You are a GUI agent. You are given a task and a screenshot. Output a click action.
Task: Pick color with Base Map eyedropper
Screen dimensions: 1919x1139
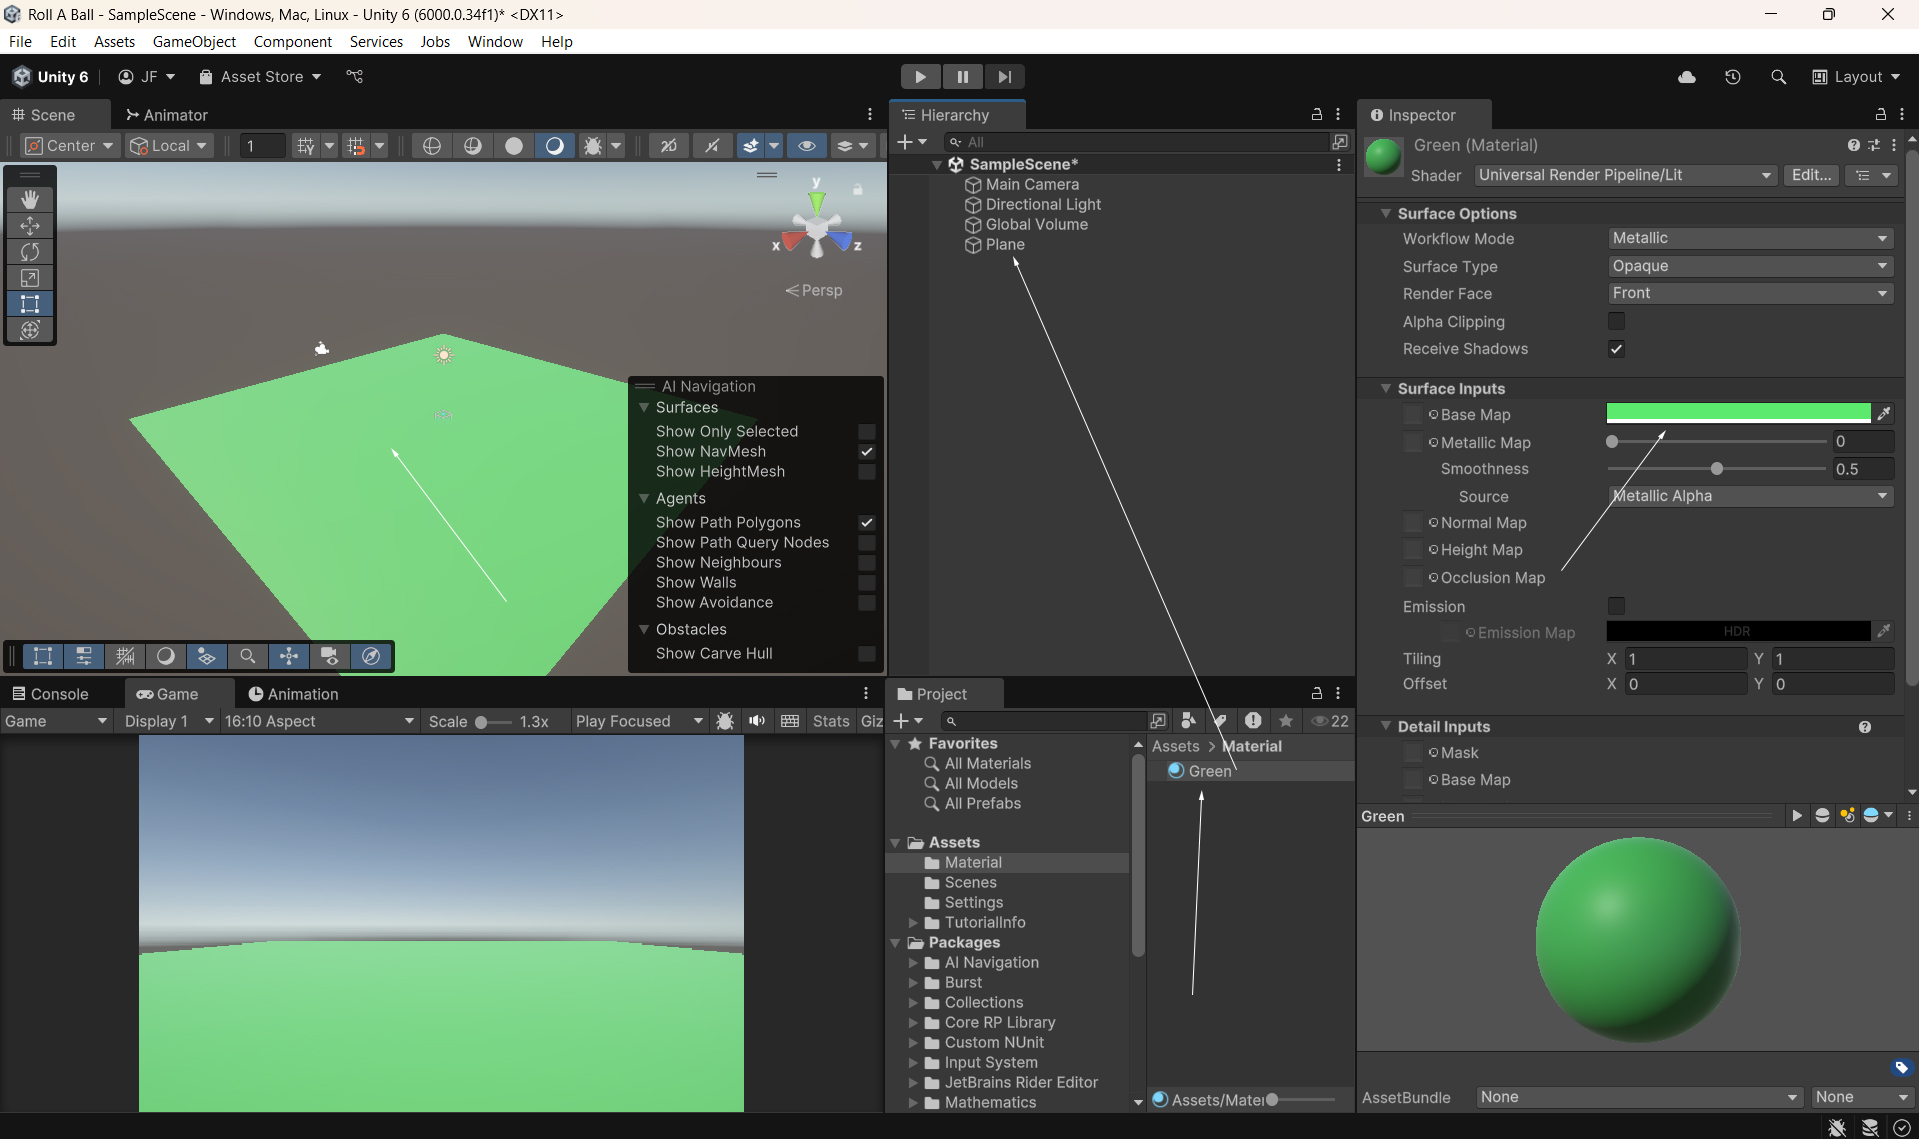coord(1884,414)
